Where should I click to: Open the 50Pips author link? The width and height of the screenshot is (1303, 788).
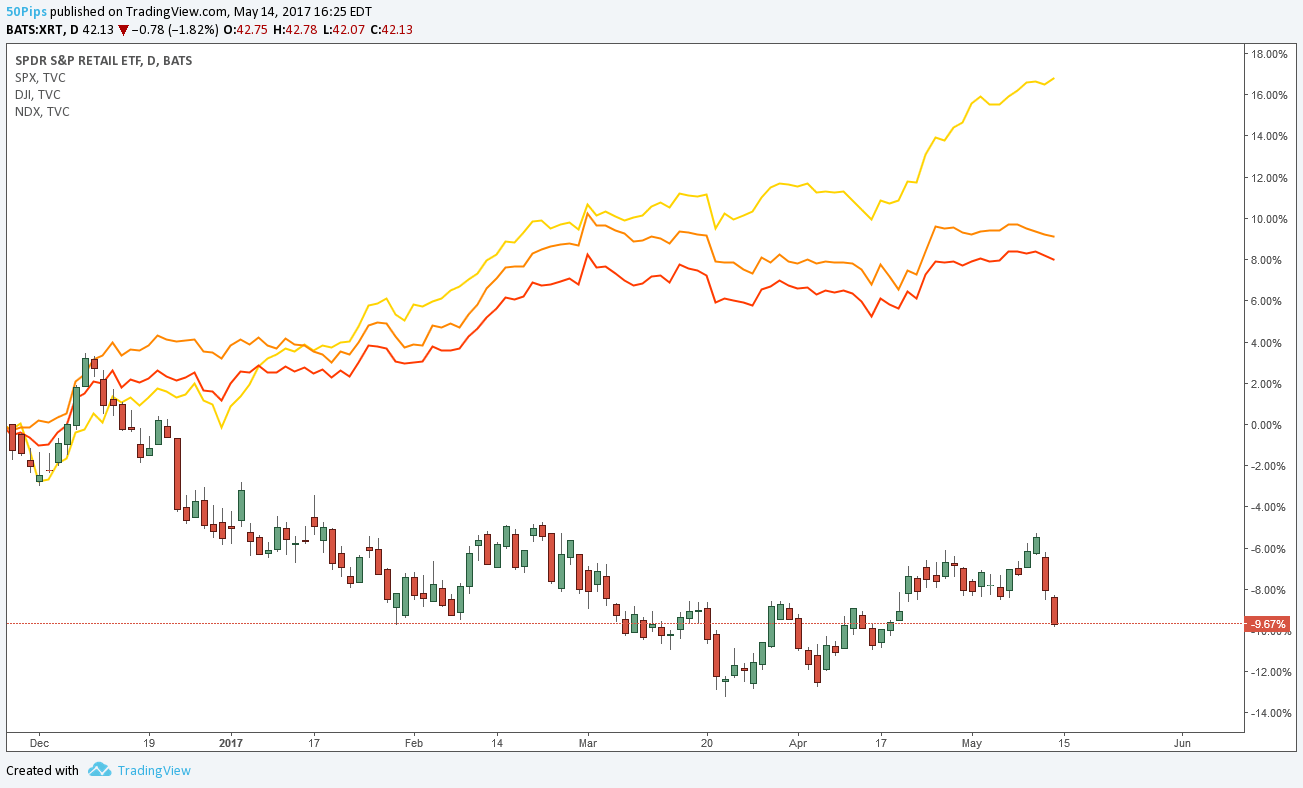coord(25,11)
